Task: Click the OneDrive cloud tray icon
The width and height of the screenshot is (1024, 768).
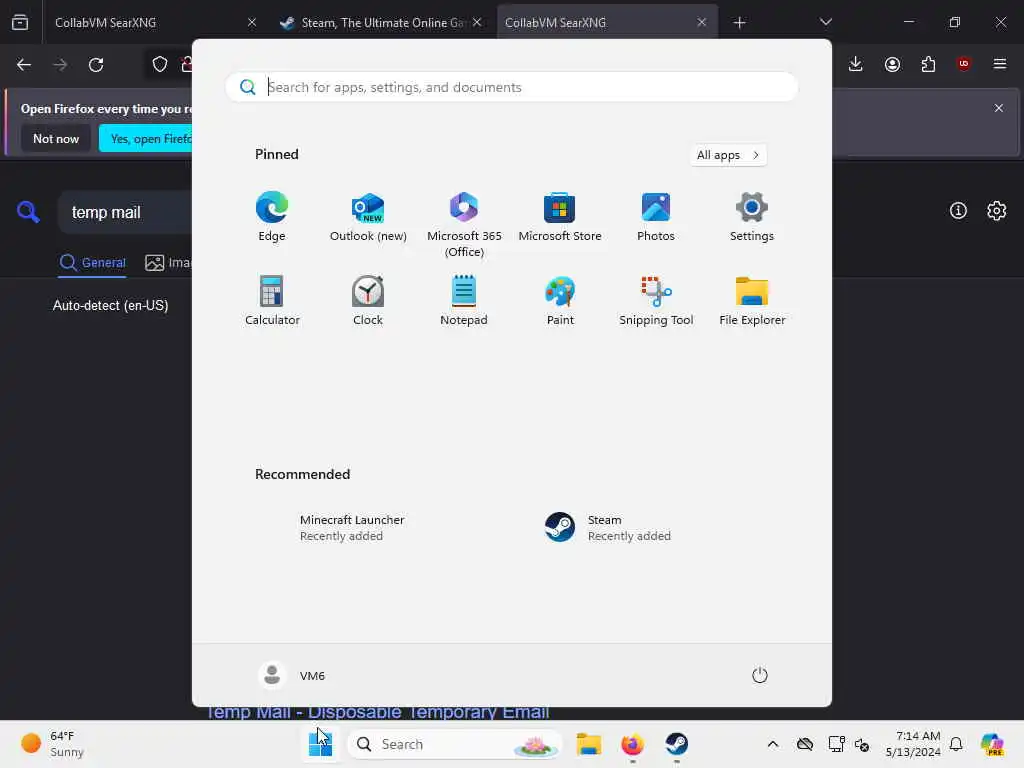Action: click(x=805, y=744)
